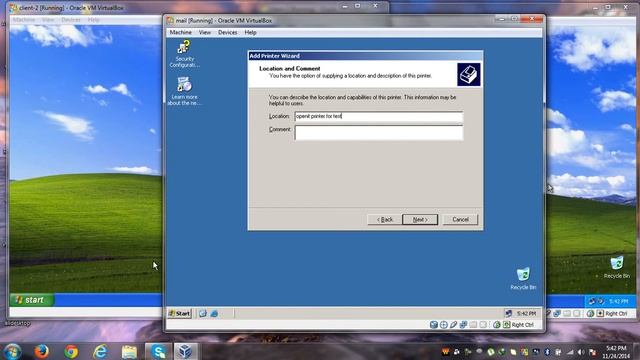Open Google Chrome from Windows taskbar
640x360 pixels.
click(x=71, y=351)
